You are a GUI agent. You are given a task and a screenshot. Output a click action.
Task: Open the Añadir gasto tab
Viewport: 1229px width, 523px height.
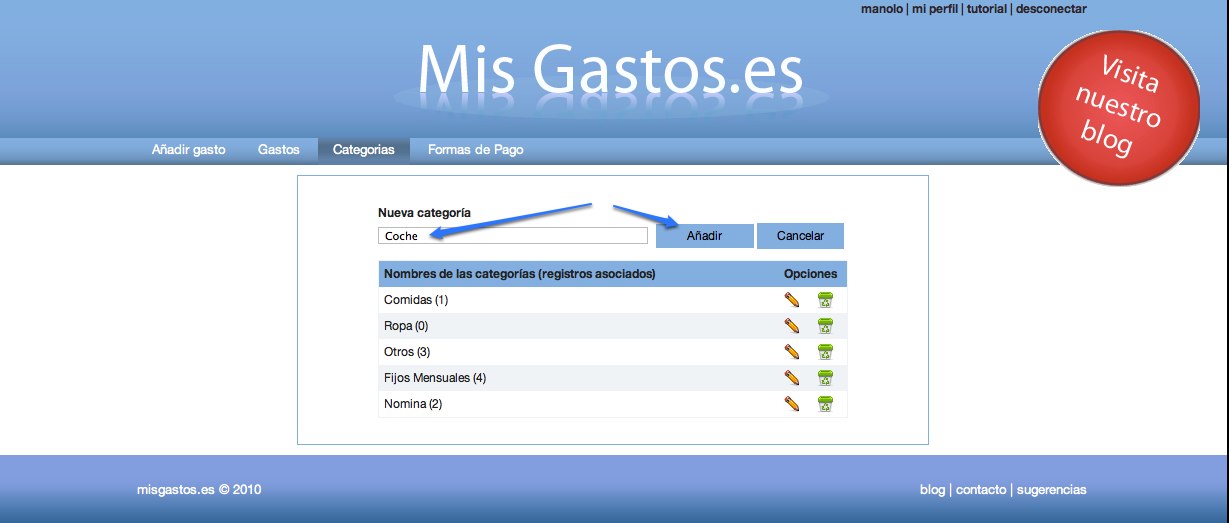click(x=189, y=150)
